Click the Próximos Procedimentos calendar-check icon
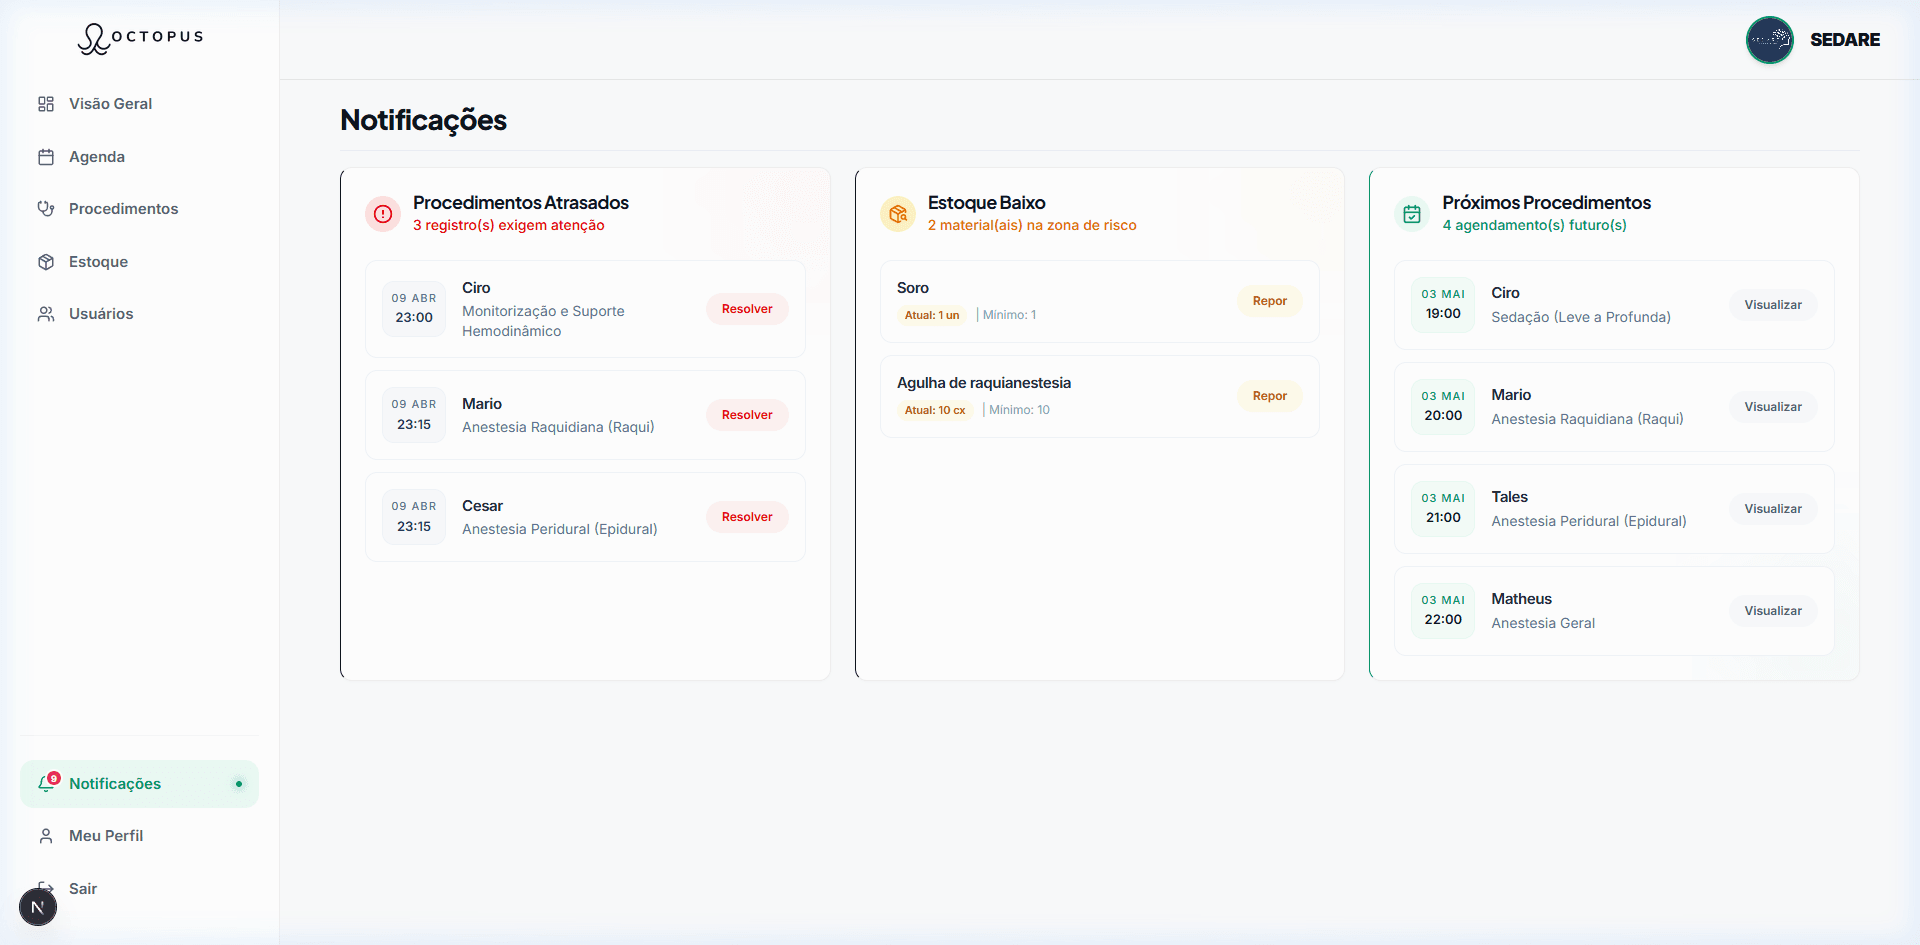 click(1412, 213)
